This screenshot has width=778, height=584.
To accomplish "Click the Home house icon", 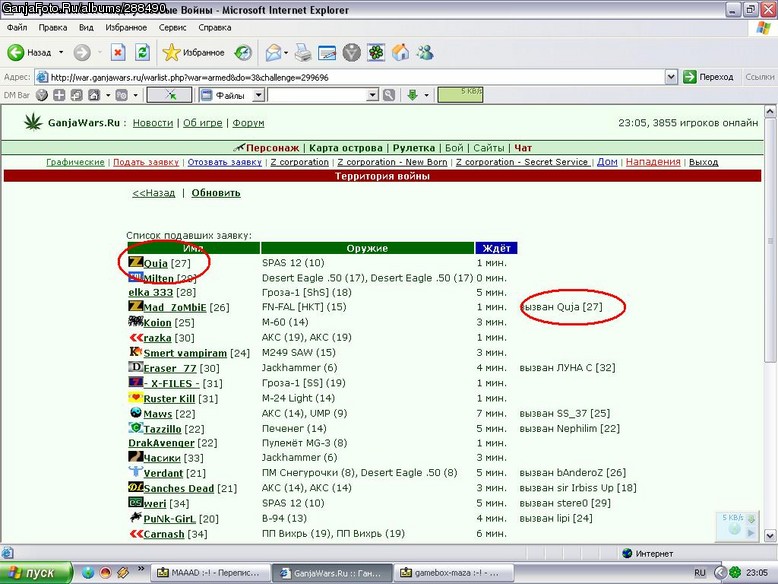I will coord(401,52).
